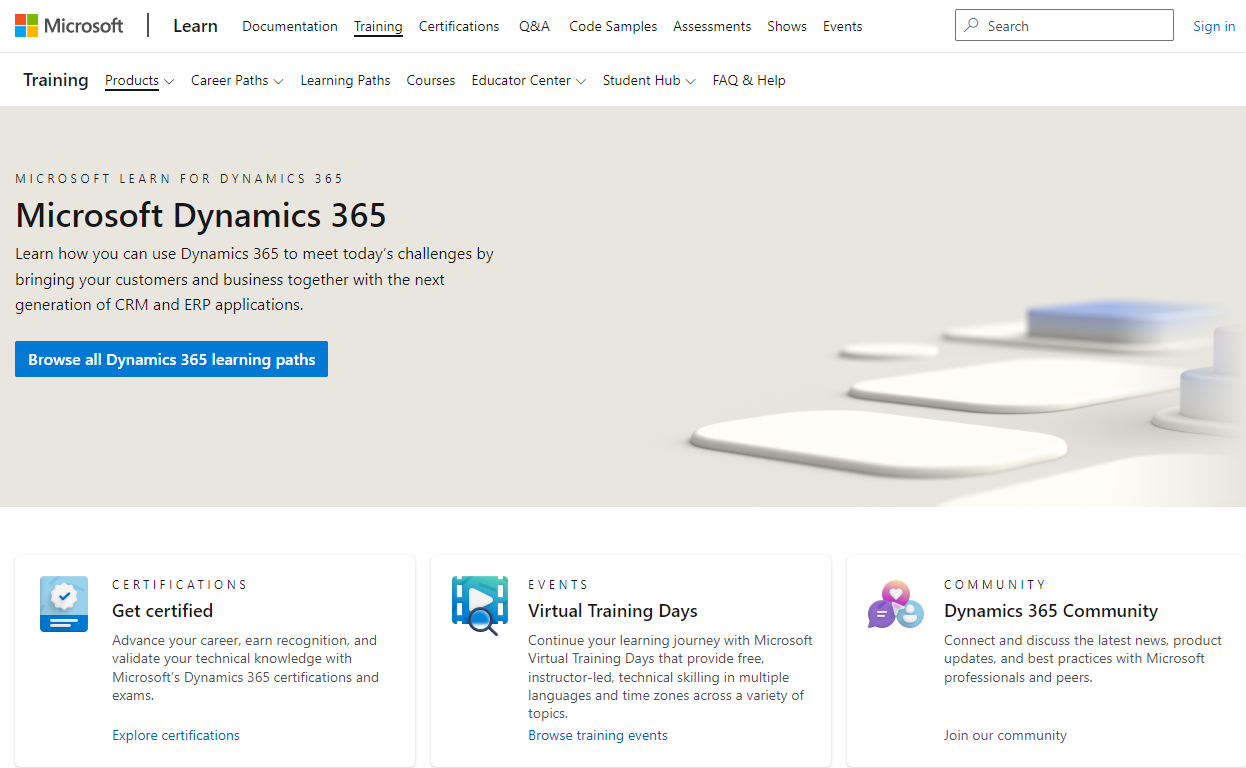This screenshot has height=768, width=1246.
Task: Click the COMMUNITY card label
Action: pyautogui.click(x=995, y=585)
